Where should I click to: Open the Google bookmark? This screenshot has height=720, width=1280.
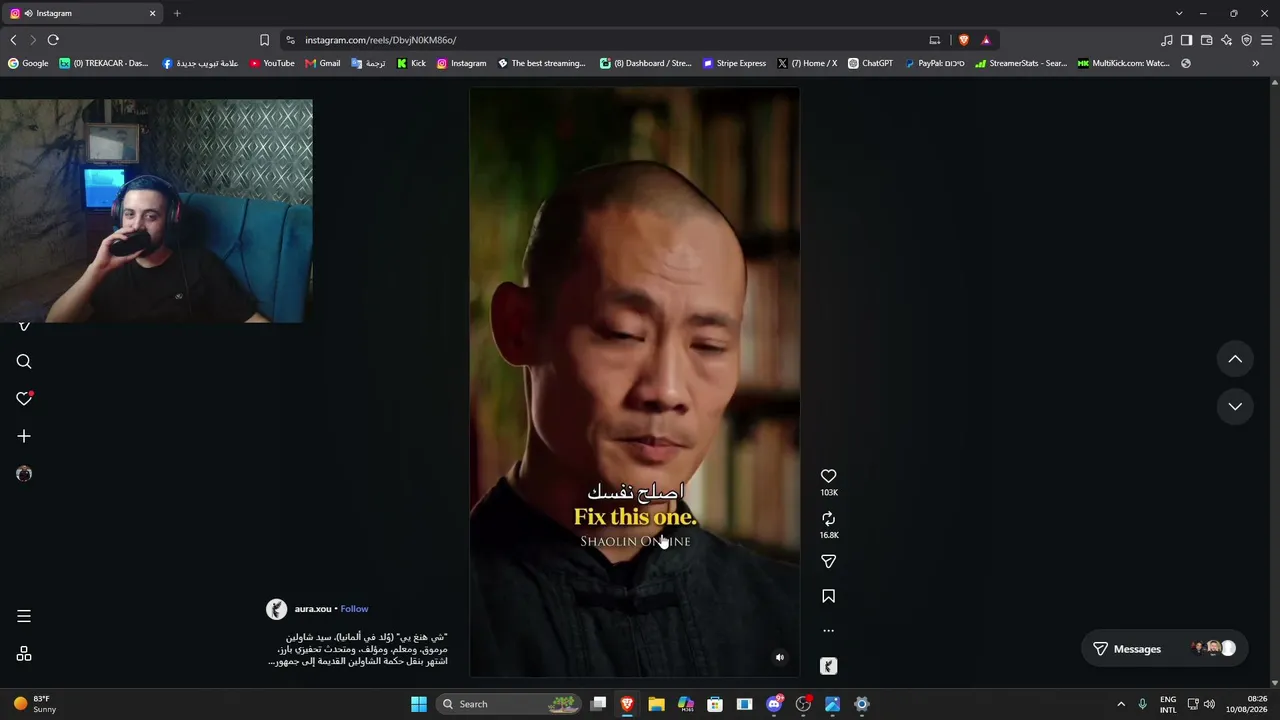coord(28,63)
